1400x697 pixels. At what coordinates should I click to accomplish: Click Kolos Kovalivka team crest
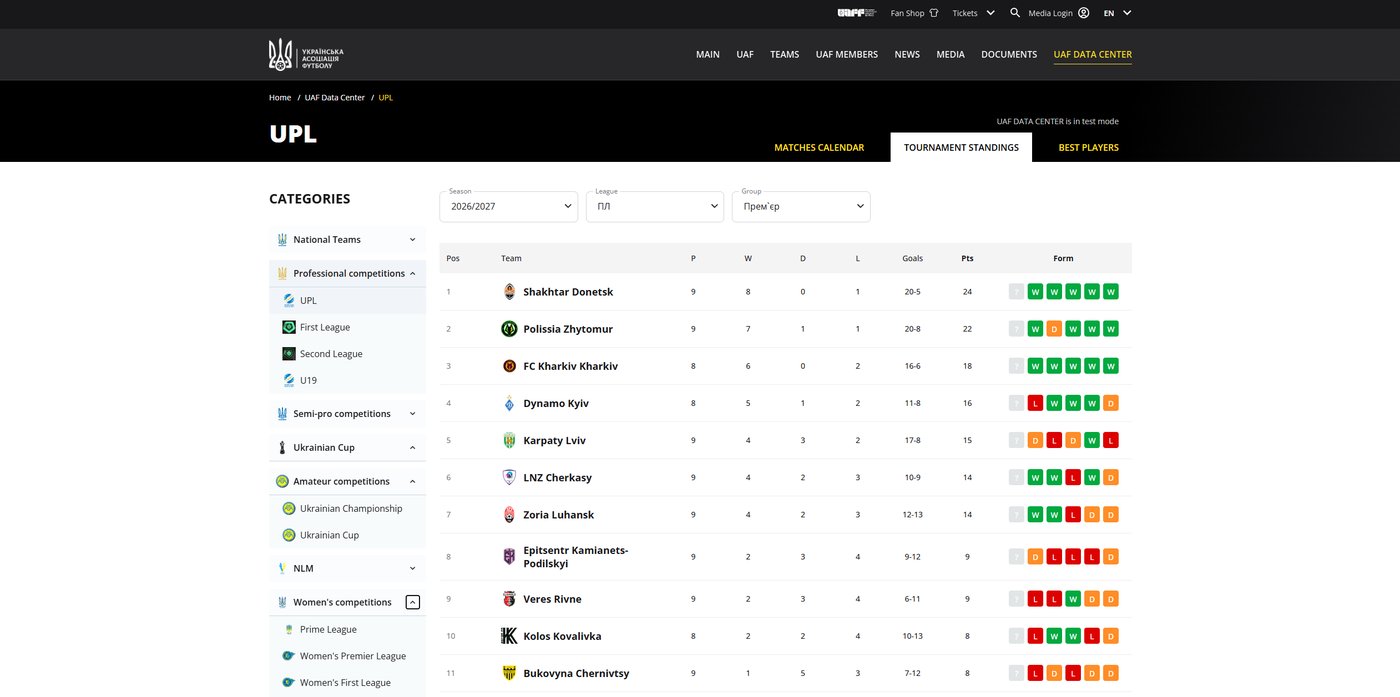(x=510, y=636)
